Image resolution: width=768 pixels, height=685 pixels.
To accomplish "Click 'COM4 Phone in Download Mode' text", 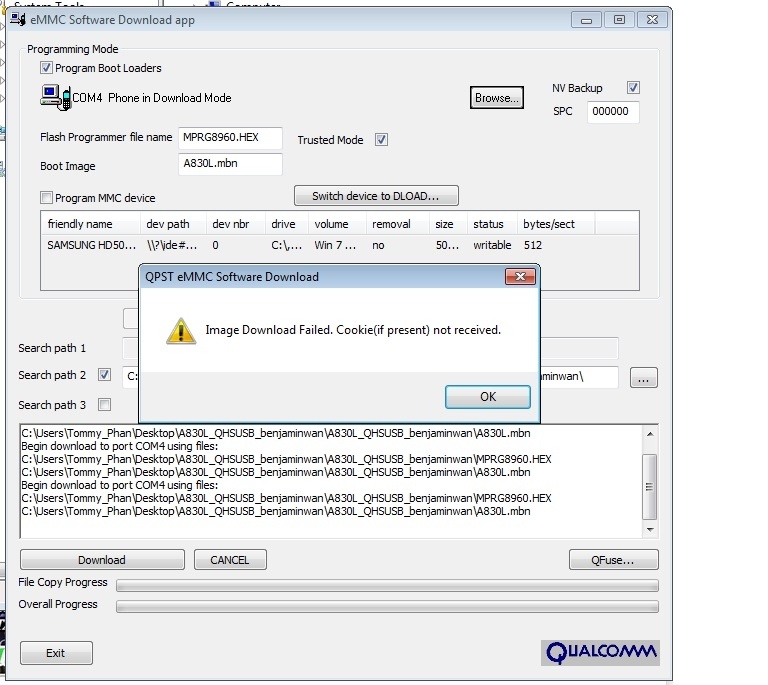I will tap(152, 98).
